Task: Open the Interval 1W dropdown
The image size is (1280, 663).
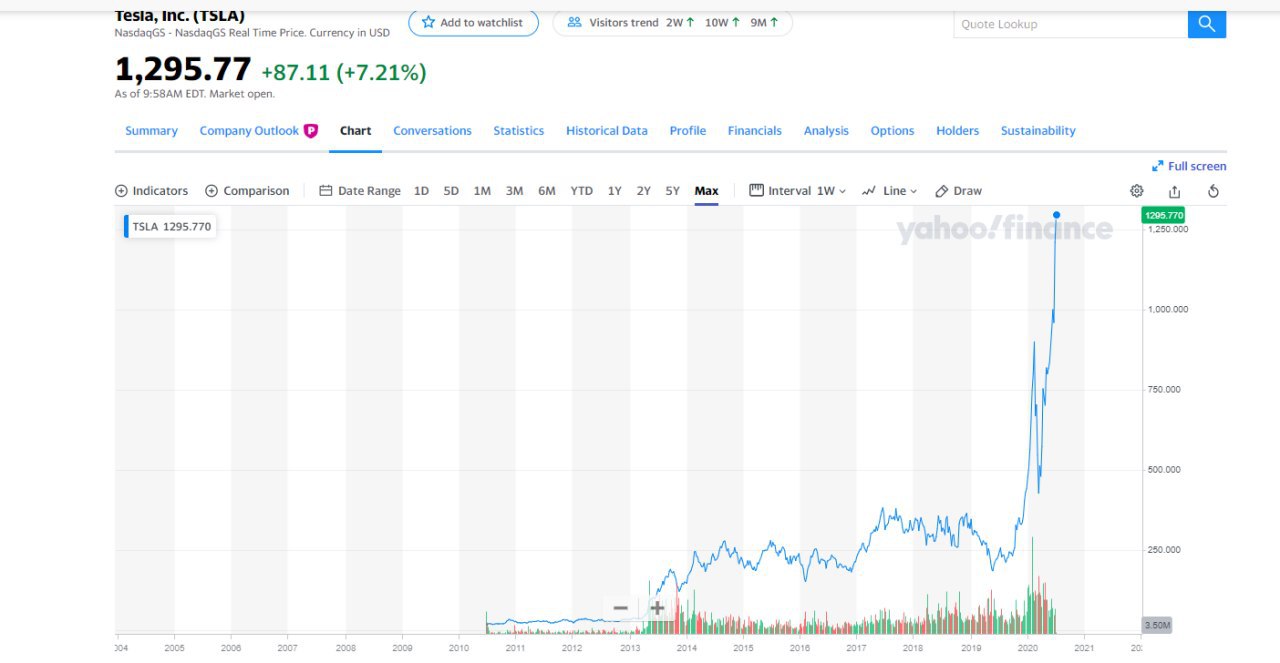Action: pyautogui.click(x=798, y=191)
